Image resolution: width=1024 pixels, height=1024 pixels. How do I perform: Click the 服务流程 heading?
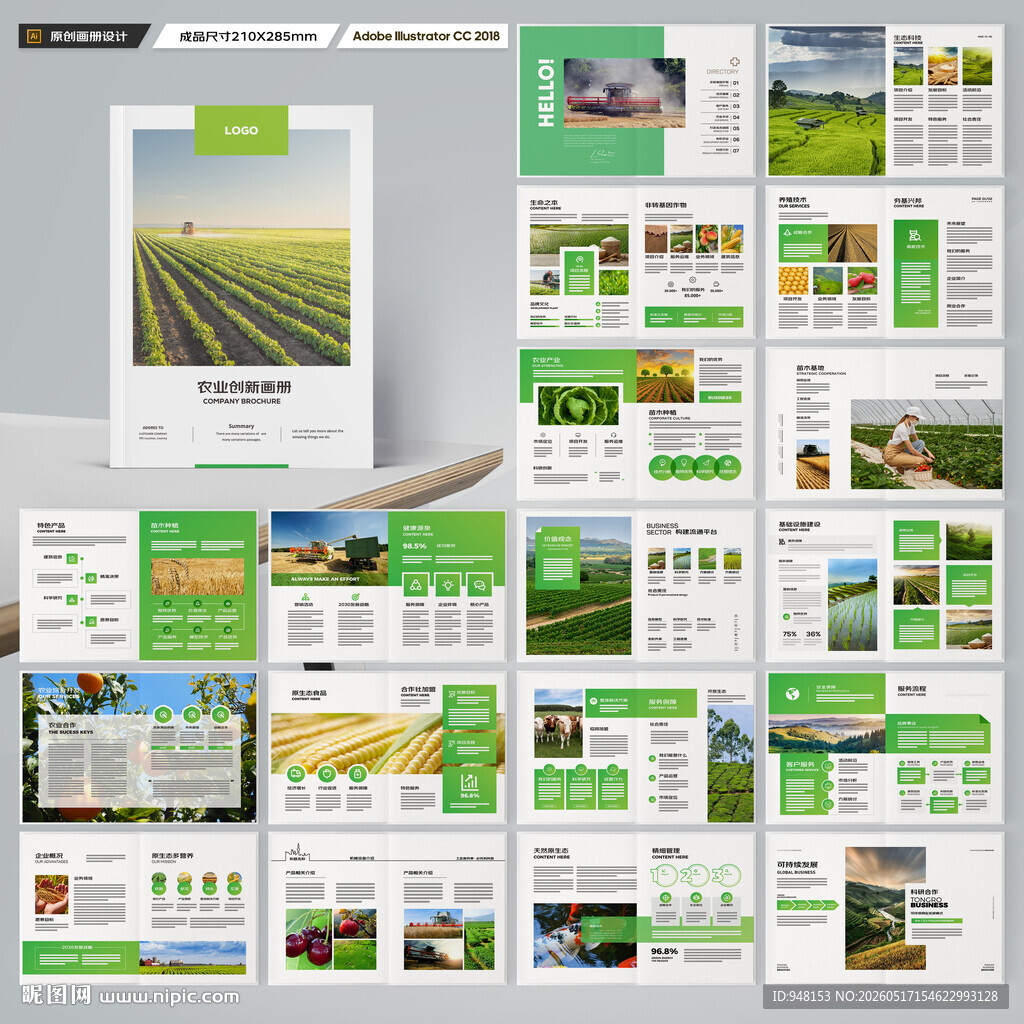pyautogui.click(x=912, y=688)
